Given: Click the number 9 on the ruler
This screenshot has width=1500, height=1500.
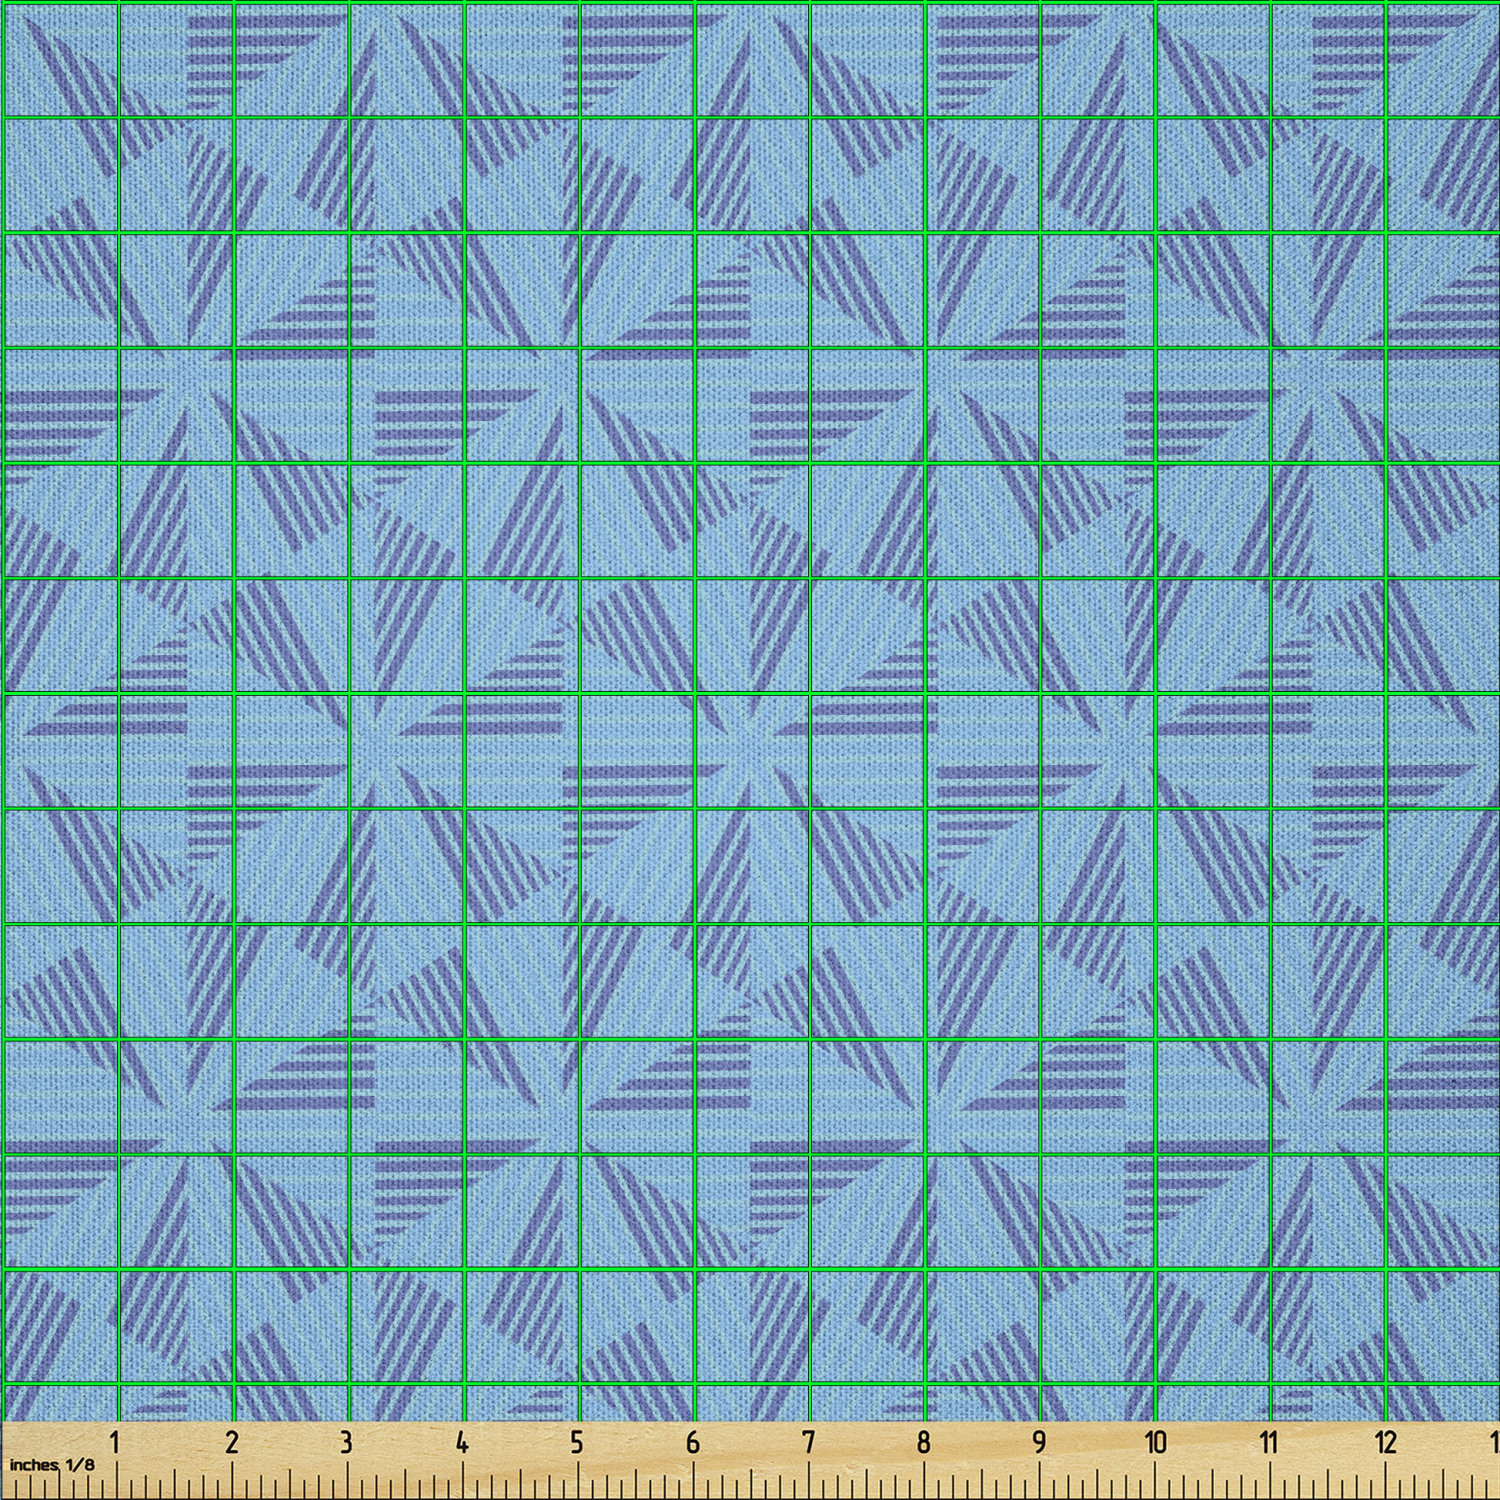Looking at the screenshot, I should [x=1039, y=1442].
